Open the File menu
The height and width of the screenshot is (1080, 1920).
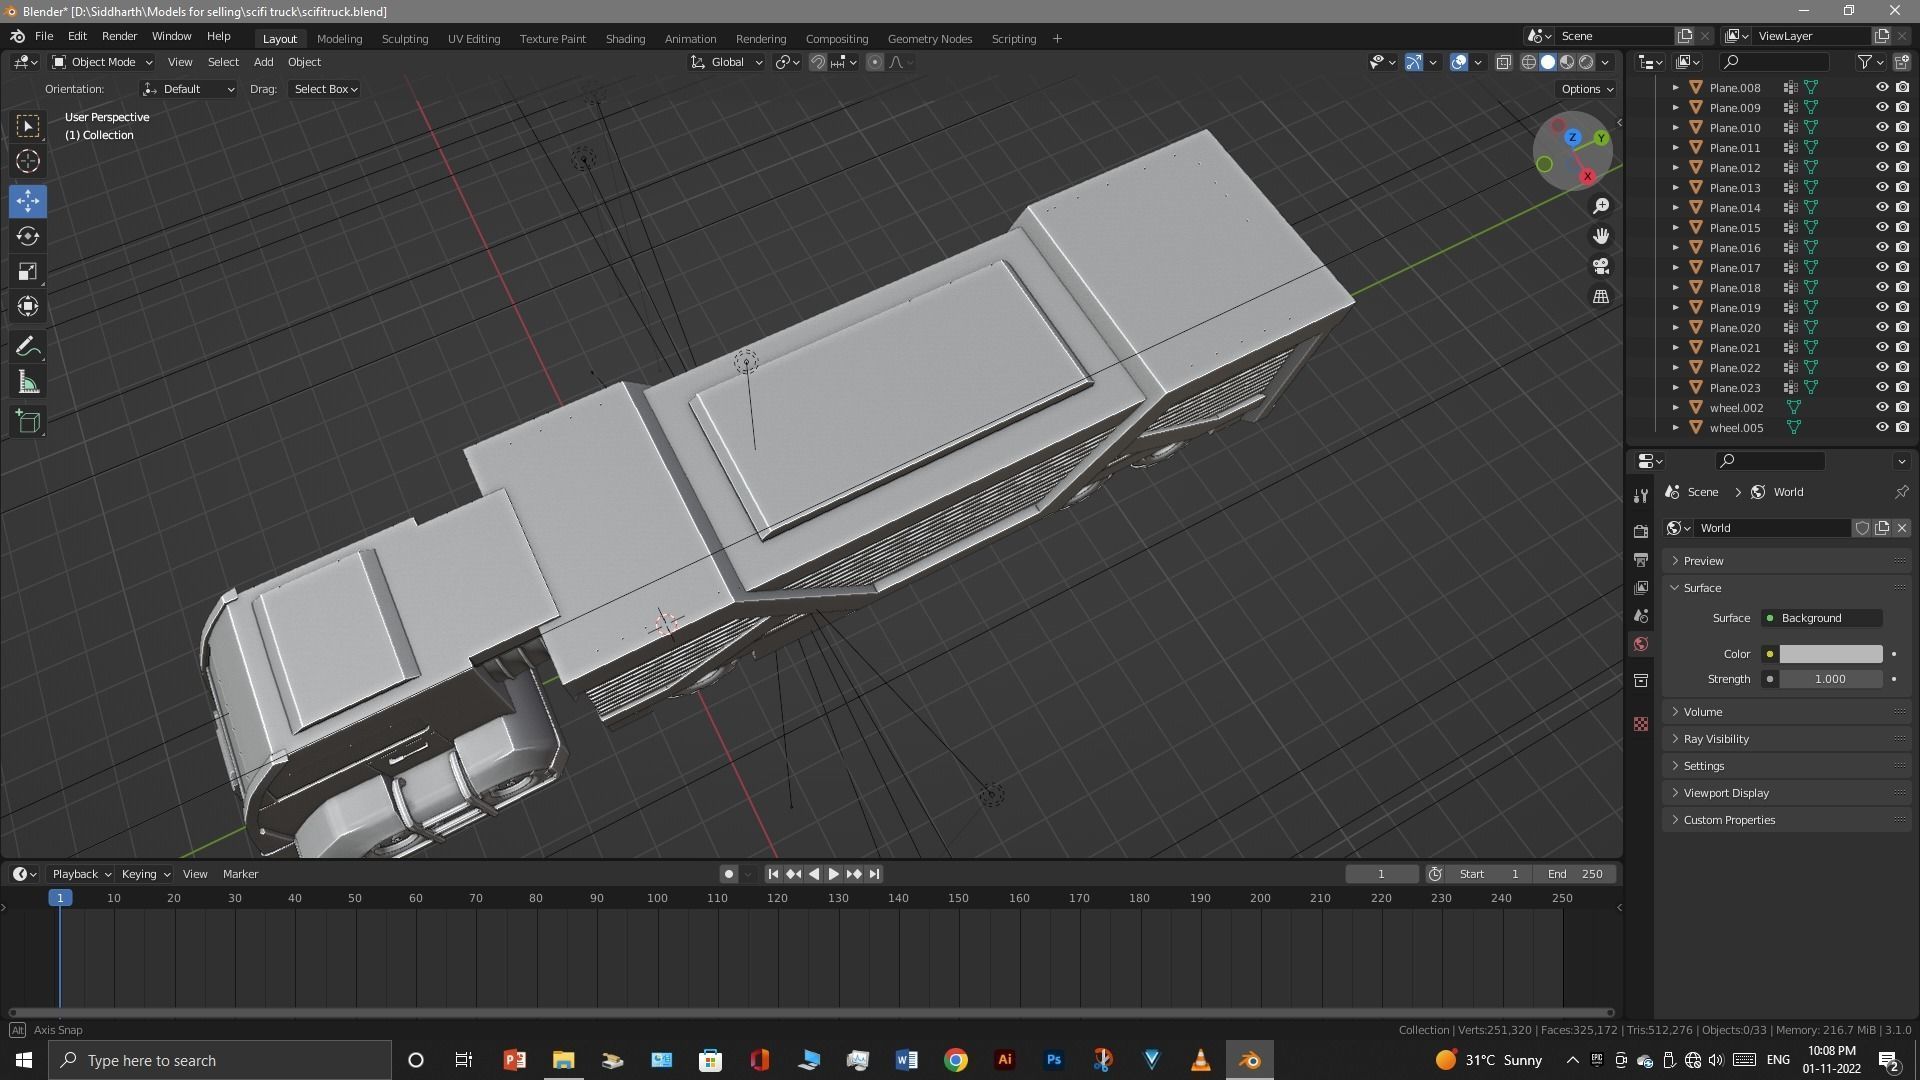pyautogui.click(x=44, y=36)
